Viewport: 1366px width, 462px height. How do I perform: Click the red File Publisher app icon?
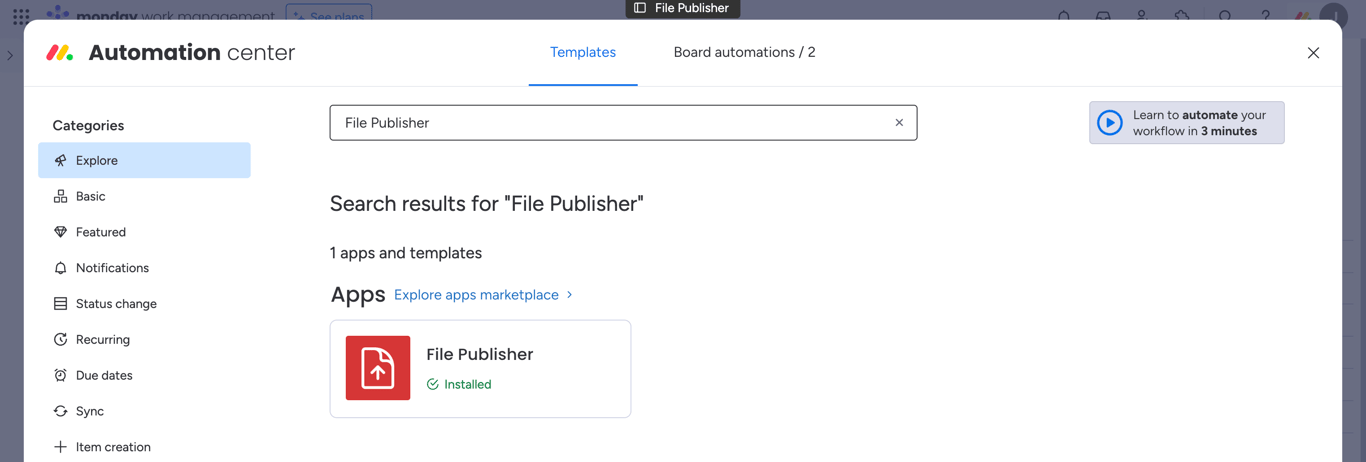(378, 368)
